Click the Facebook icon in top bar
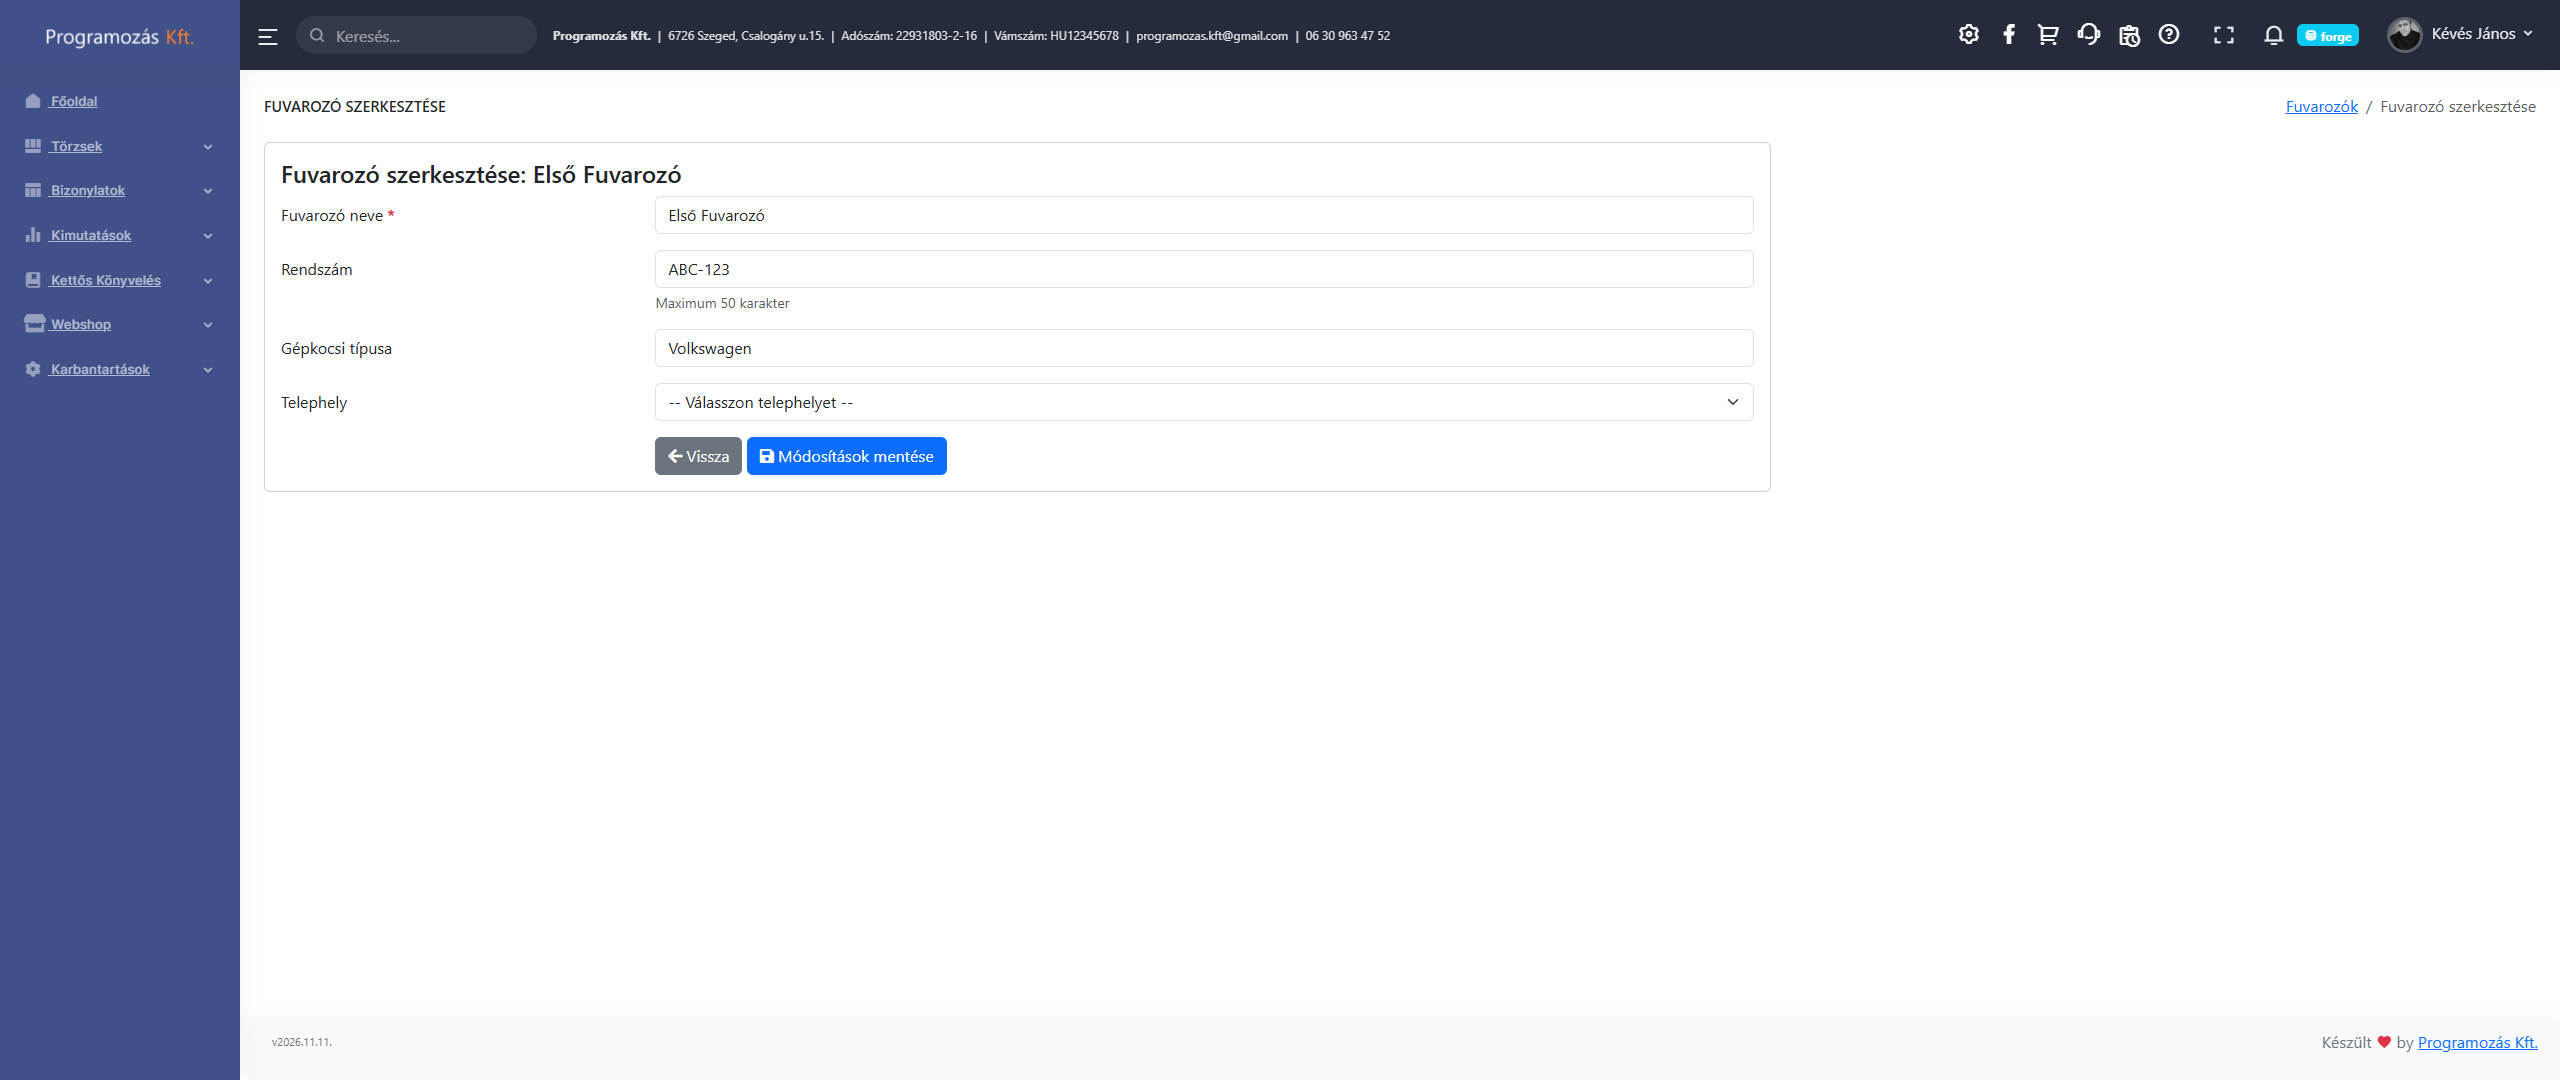 coord(2008,35)
